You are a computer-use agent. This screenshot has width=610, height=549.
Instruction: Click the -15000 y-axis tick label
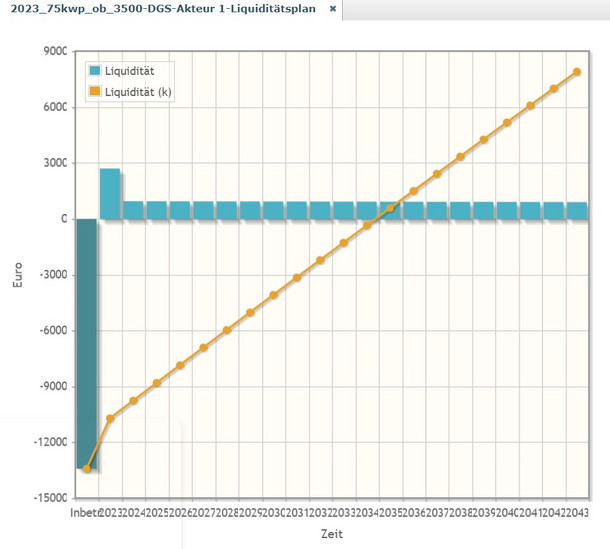[x=48, y=498]
